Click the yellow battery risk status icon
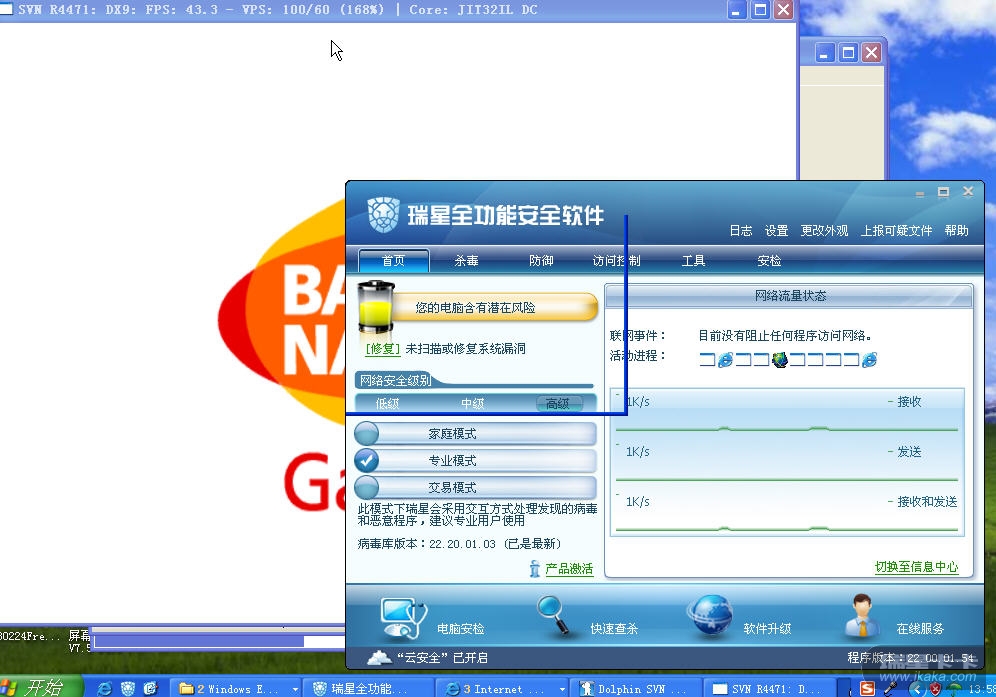 tap(375, 307)
